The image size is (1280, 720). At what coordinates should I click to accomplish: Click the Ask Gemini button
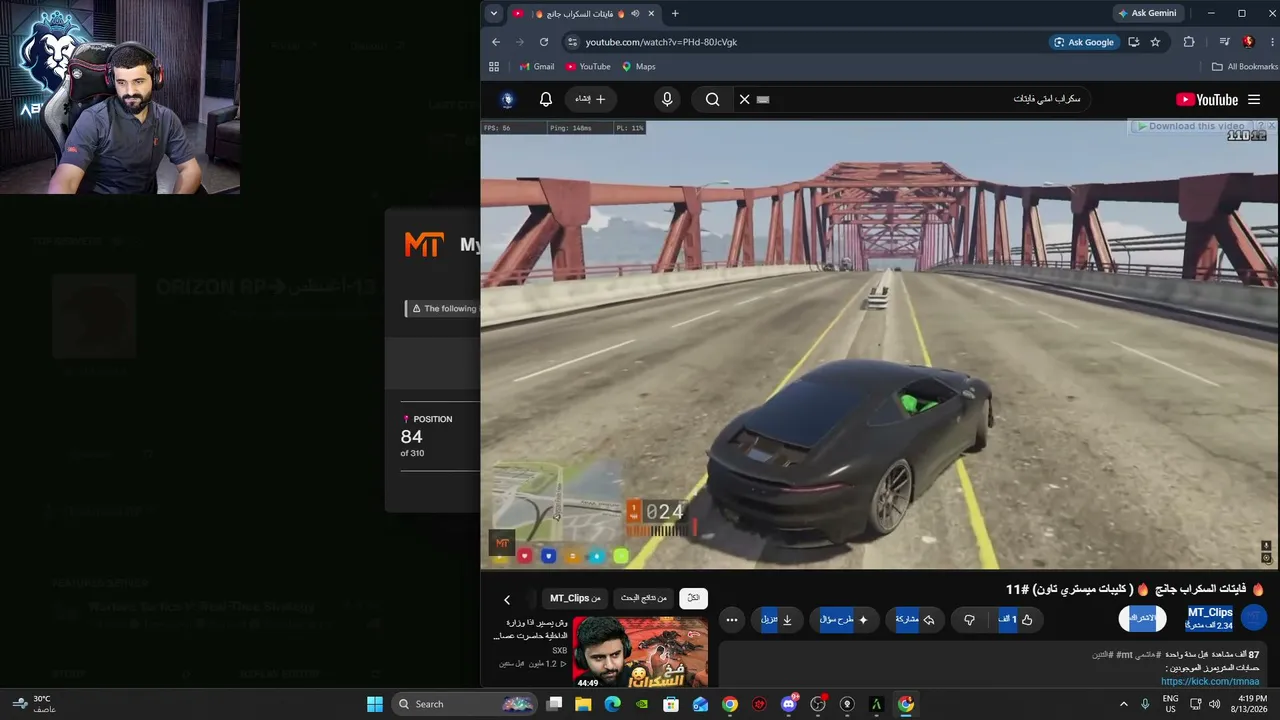pyautogui.click(x=1148, y=13)
